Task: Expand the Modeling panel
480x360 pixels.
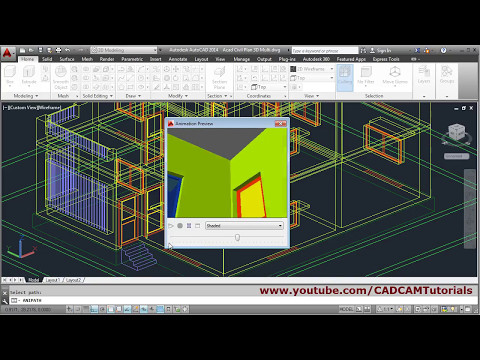Action: (x=26, y=96)
